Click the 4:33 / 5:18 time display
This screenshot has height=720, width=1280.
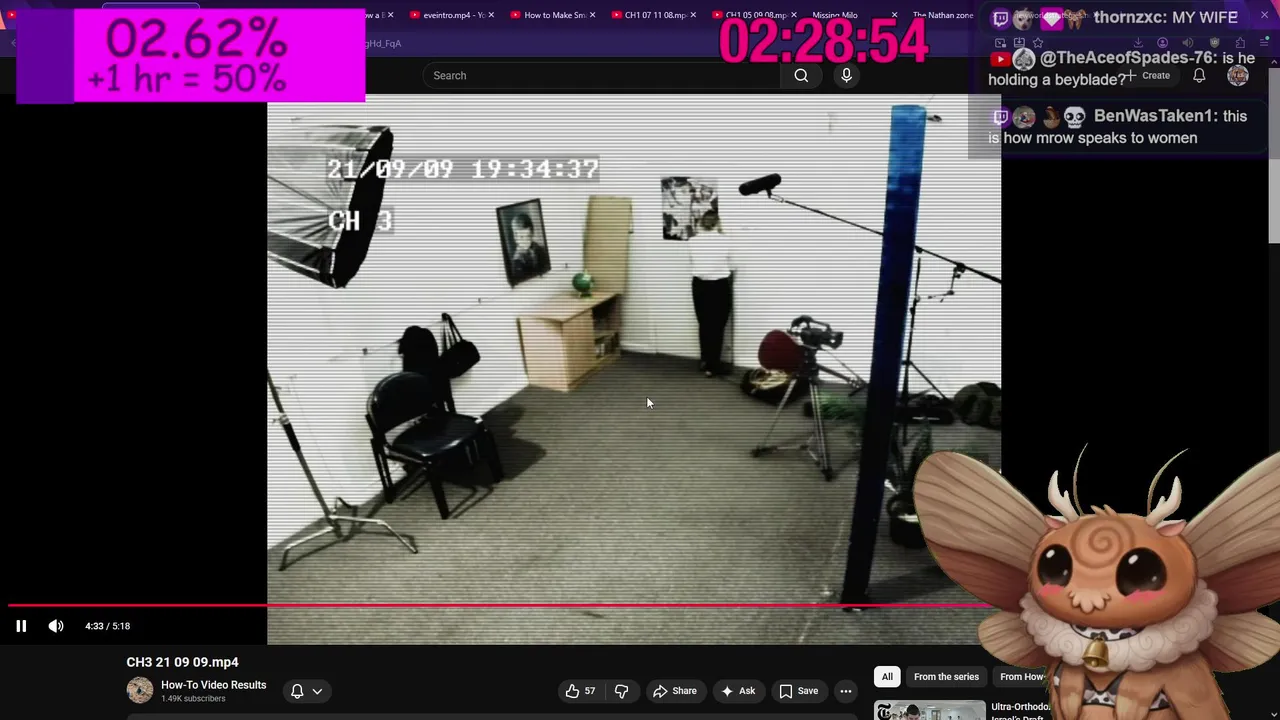tap(108, 626)
